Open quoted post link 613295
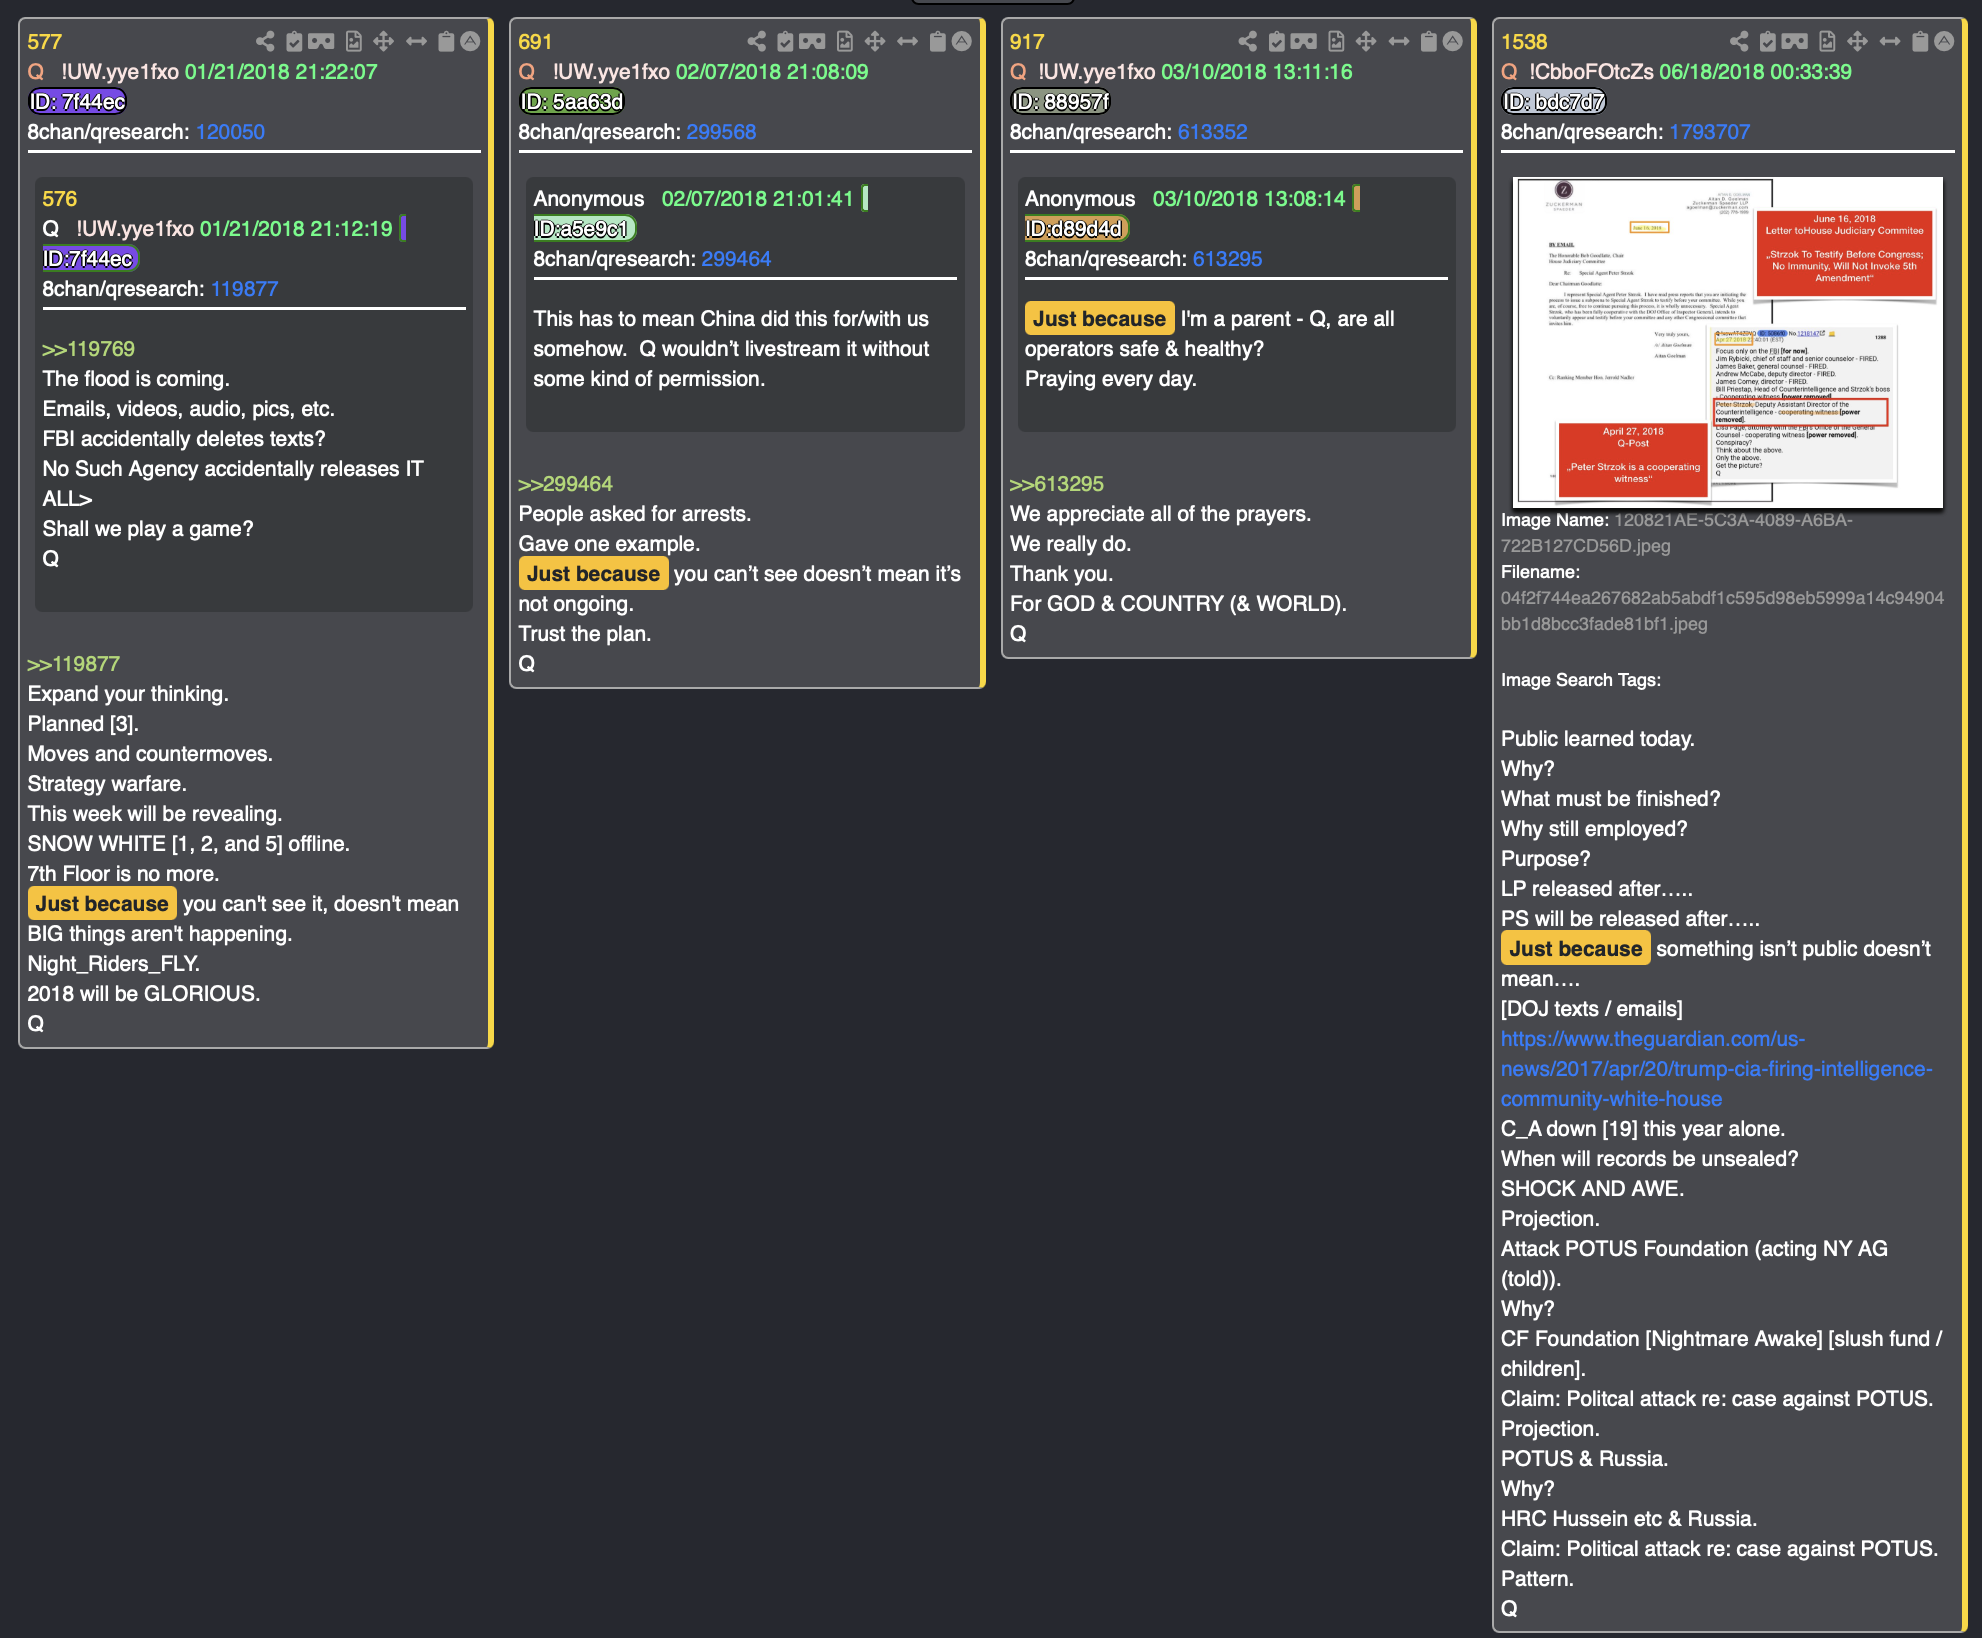 click(x=1228, y=259)
